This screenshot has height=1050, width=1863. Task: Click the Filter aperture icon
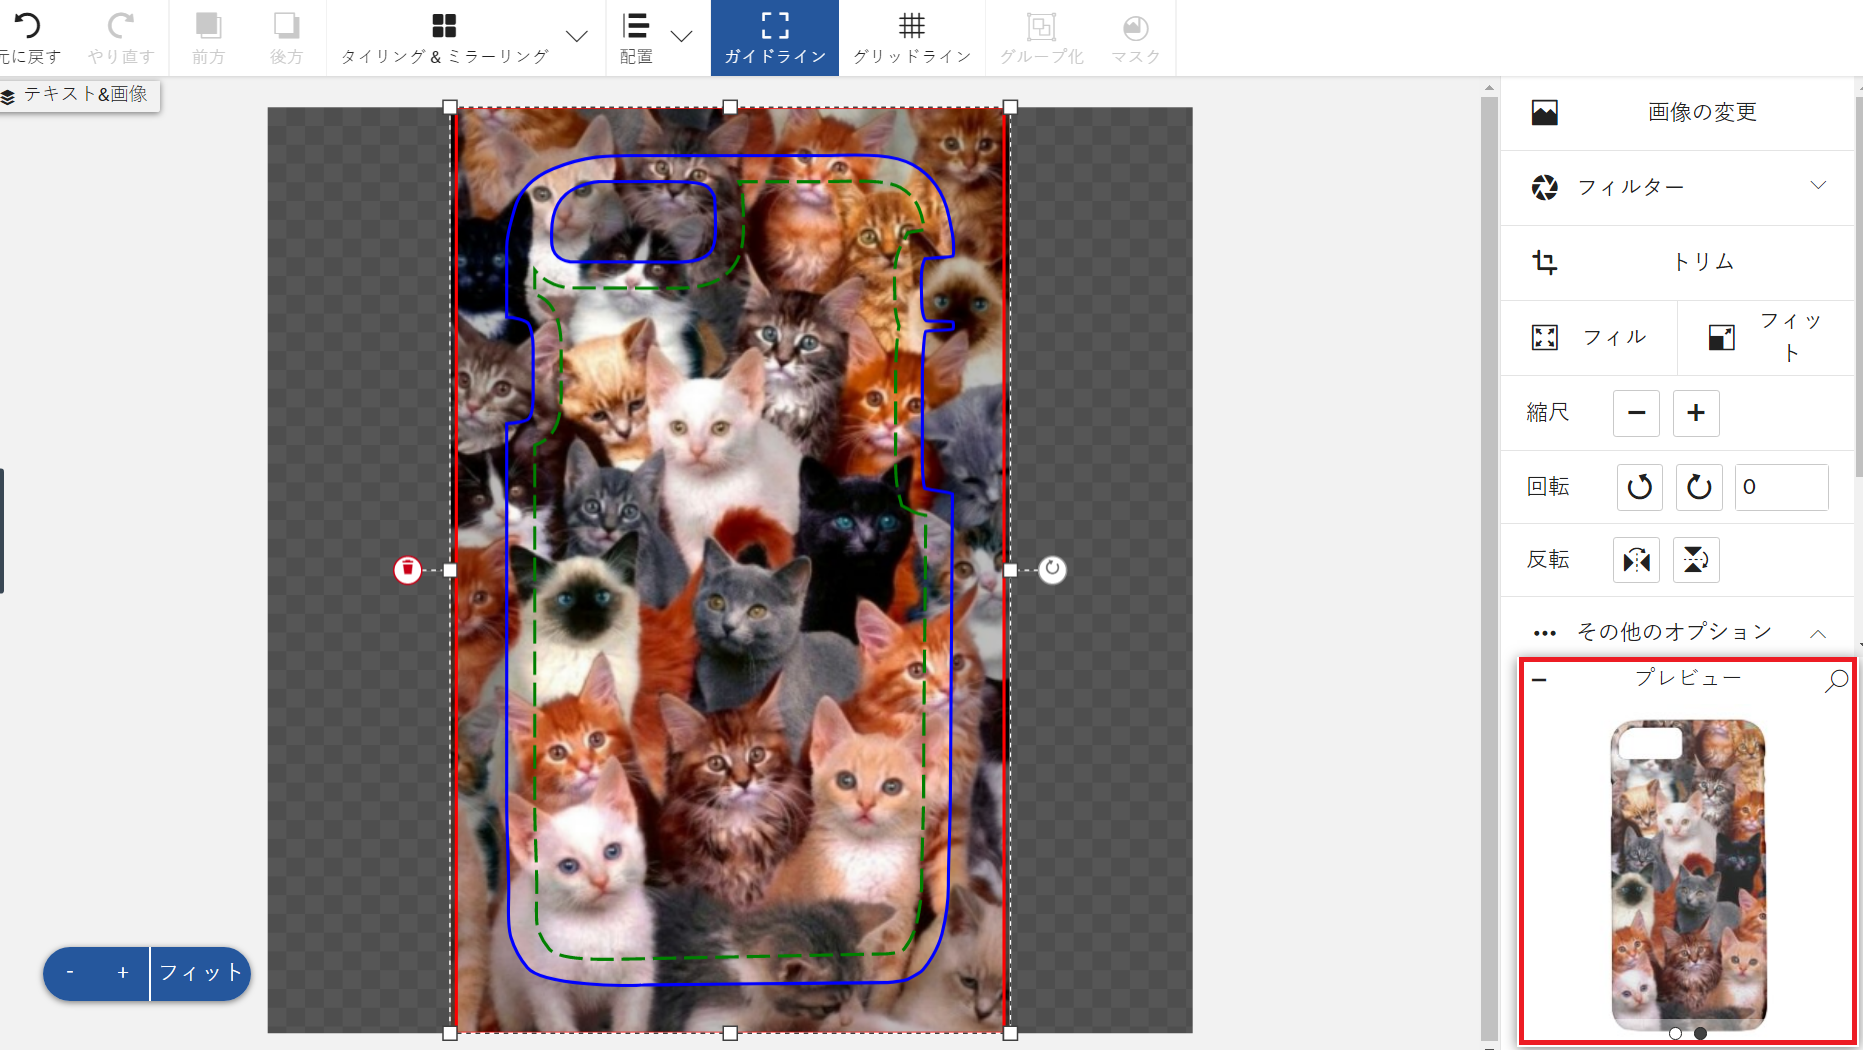click(x=1545, y=187)
